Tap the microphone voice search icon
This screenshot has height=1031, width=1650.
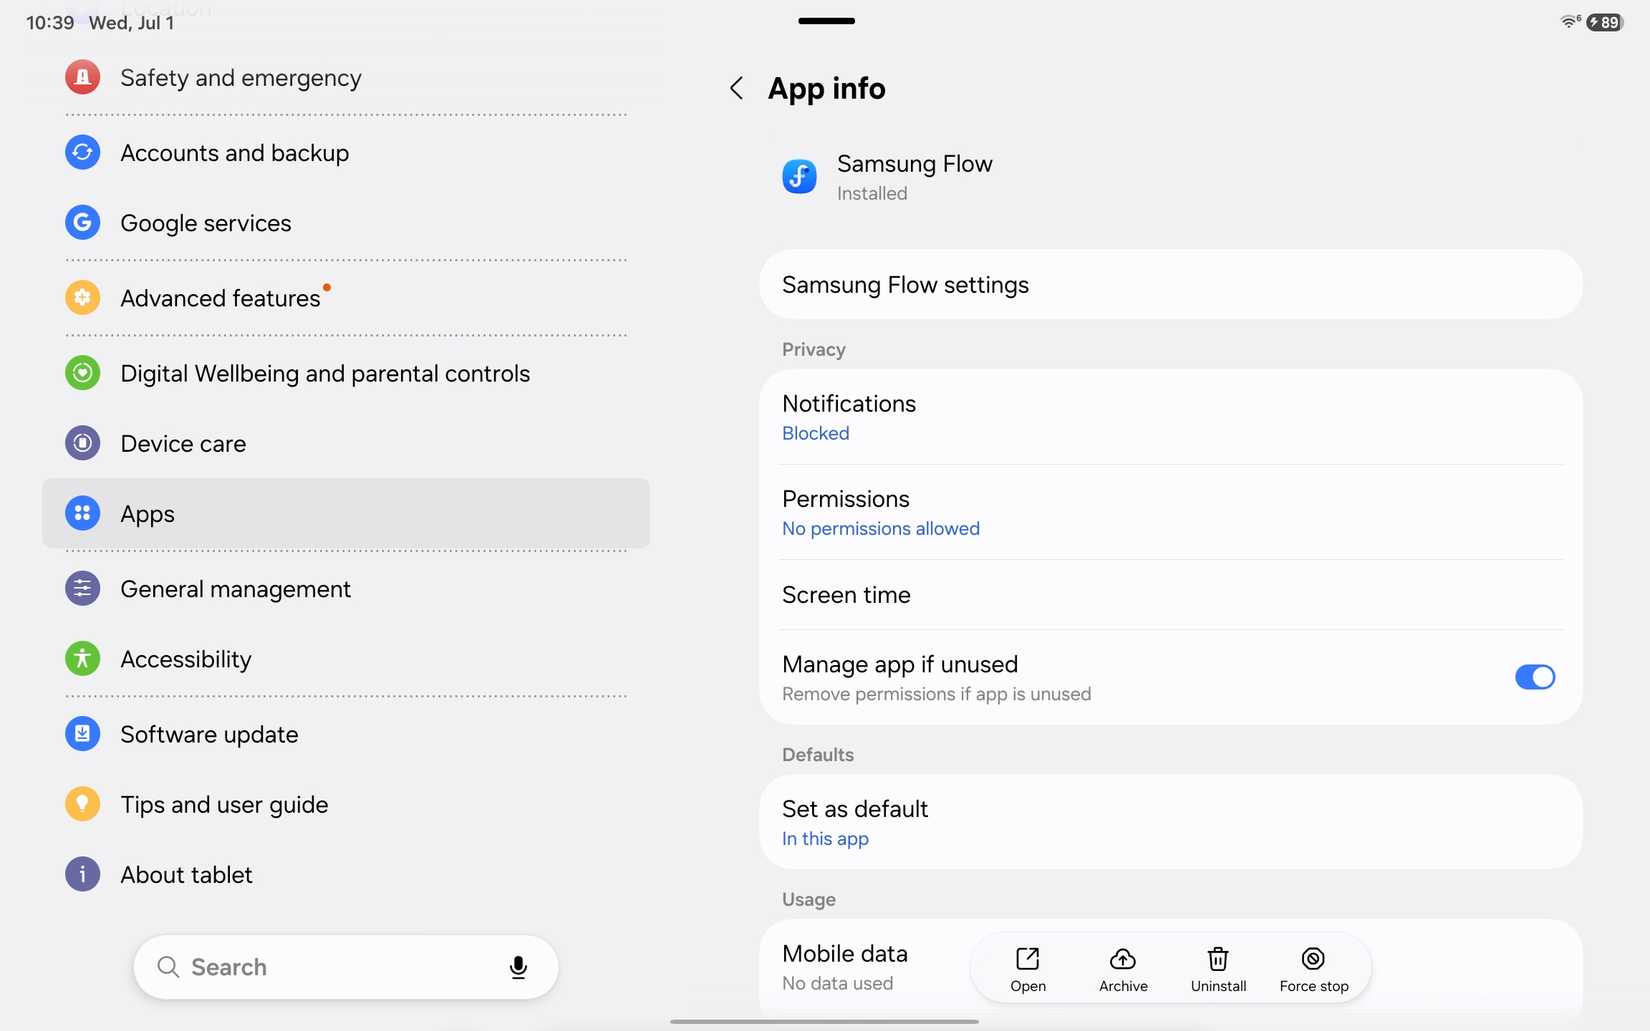tap(518, 967)
